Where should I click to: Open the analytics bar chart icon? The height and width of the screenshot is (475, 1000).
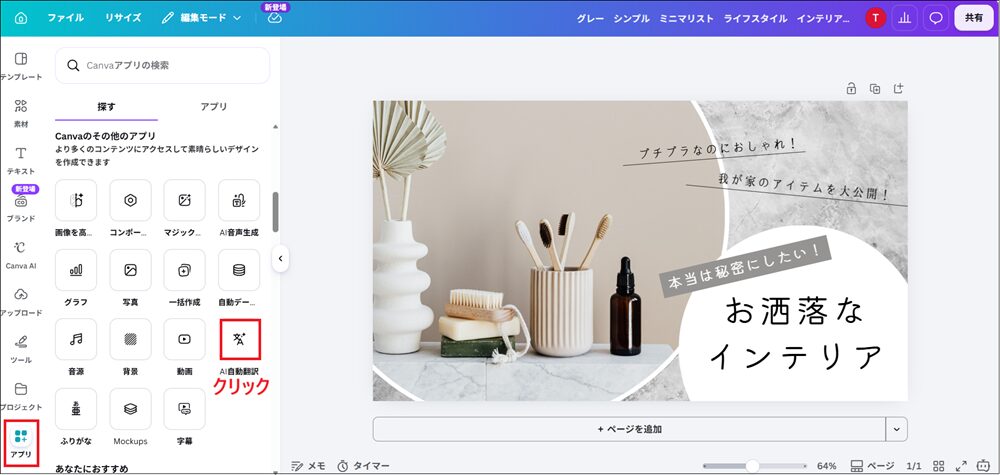[904, 18]
